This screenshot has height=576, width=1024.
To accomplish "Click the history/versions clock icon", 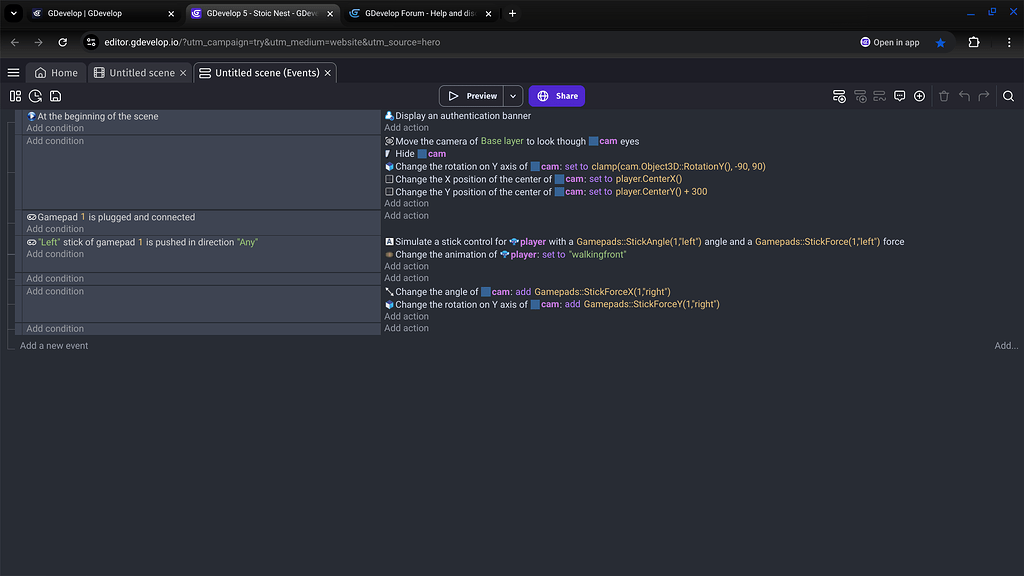I will (35, 96).
